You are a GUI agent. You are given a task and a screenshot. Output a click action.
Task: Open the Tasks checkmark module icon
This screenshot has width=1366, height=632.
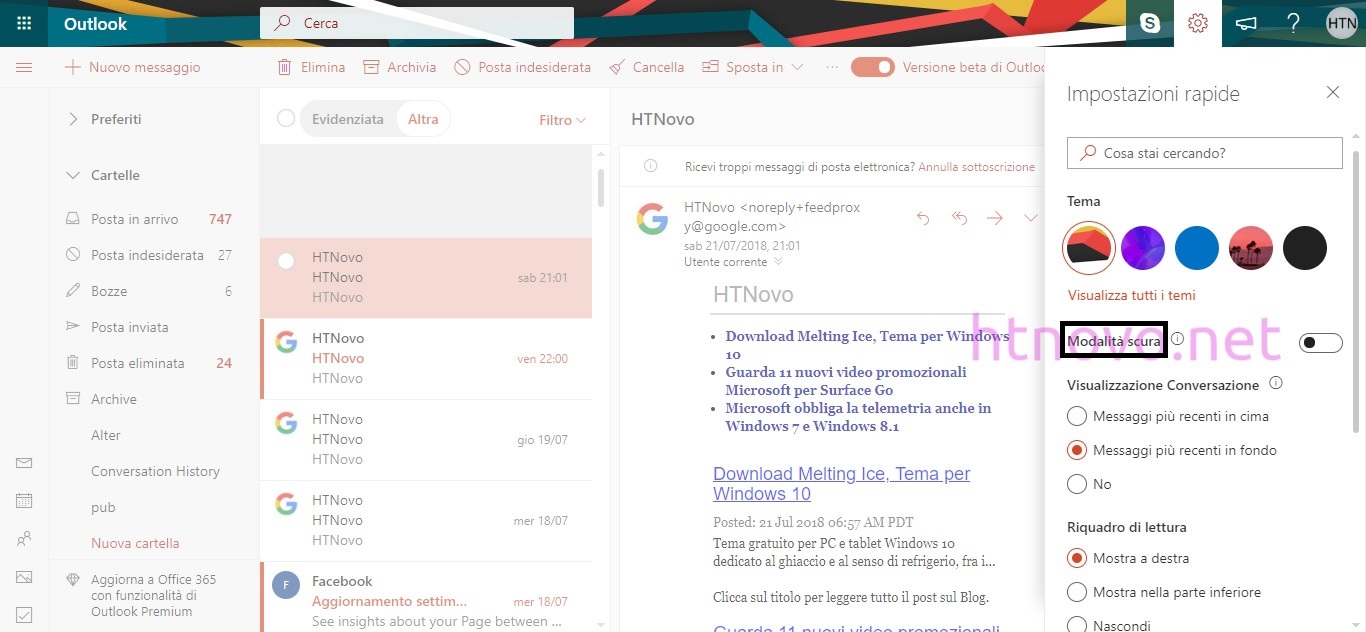click(x=24, y=615)
